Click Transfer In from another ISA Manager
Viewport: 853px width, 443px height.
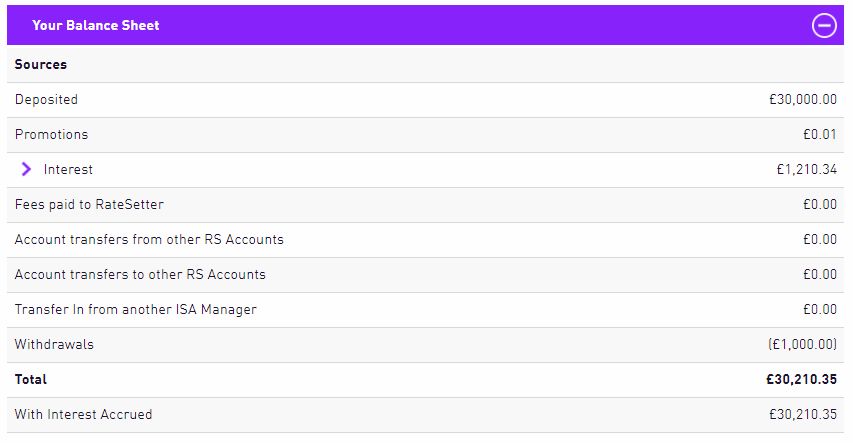point(135,309)
